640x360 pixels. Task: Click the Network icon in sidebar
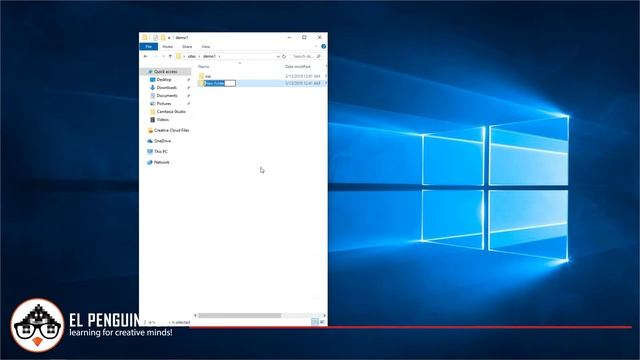[150, 162]
